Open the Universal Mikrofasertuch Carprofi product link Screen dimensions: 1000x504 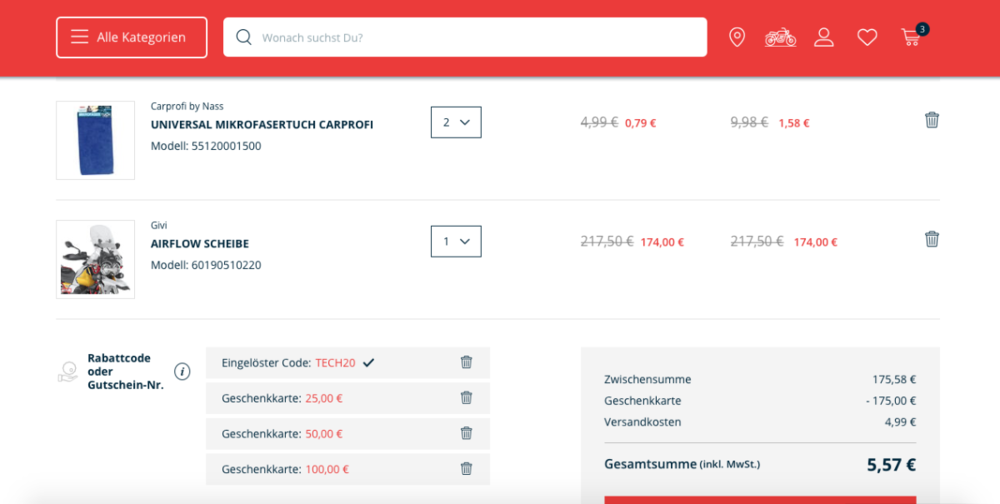tap(262, 125)
